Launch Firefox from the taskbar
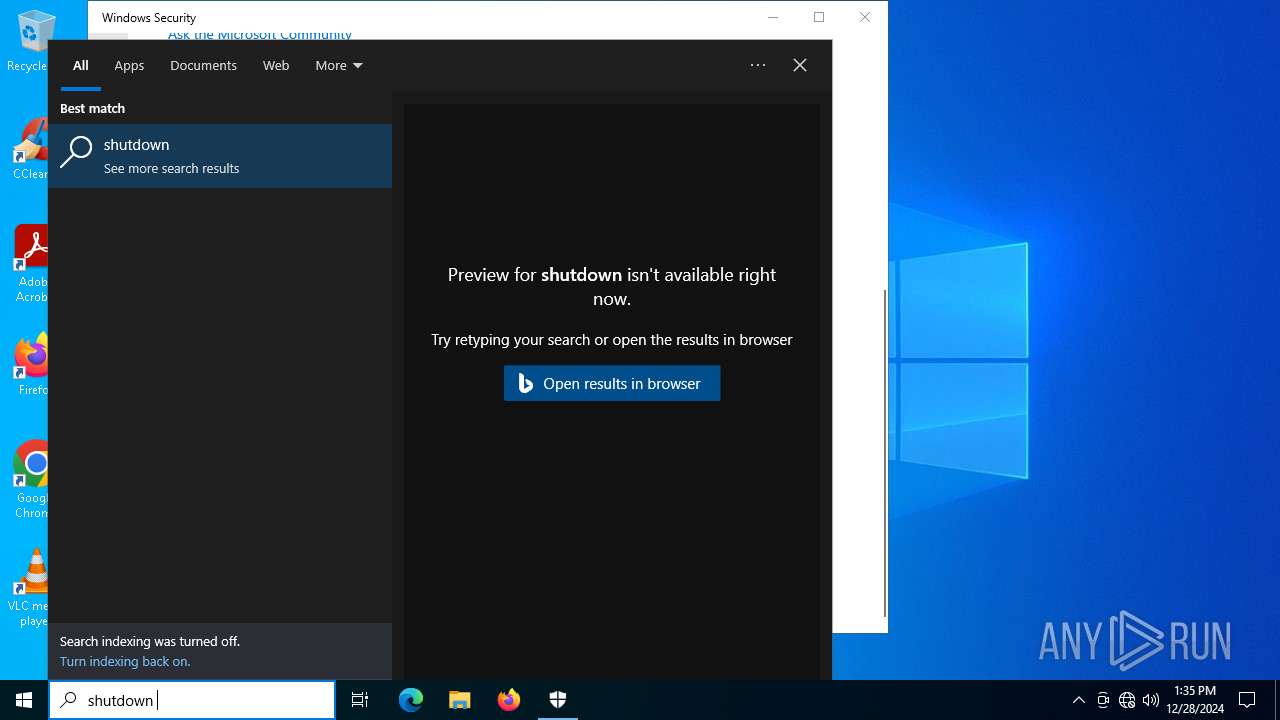 pyautogui.click(x=509, y=700)
